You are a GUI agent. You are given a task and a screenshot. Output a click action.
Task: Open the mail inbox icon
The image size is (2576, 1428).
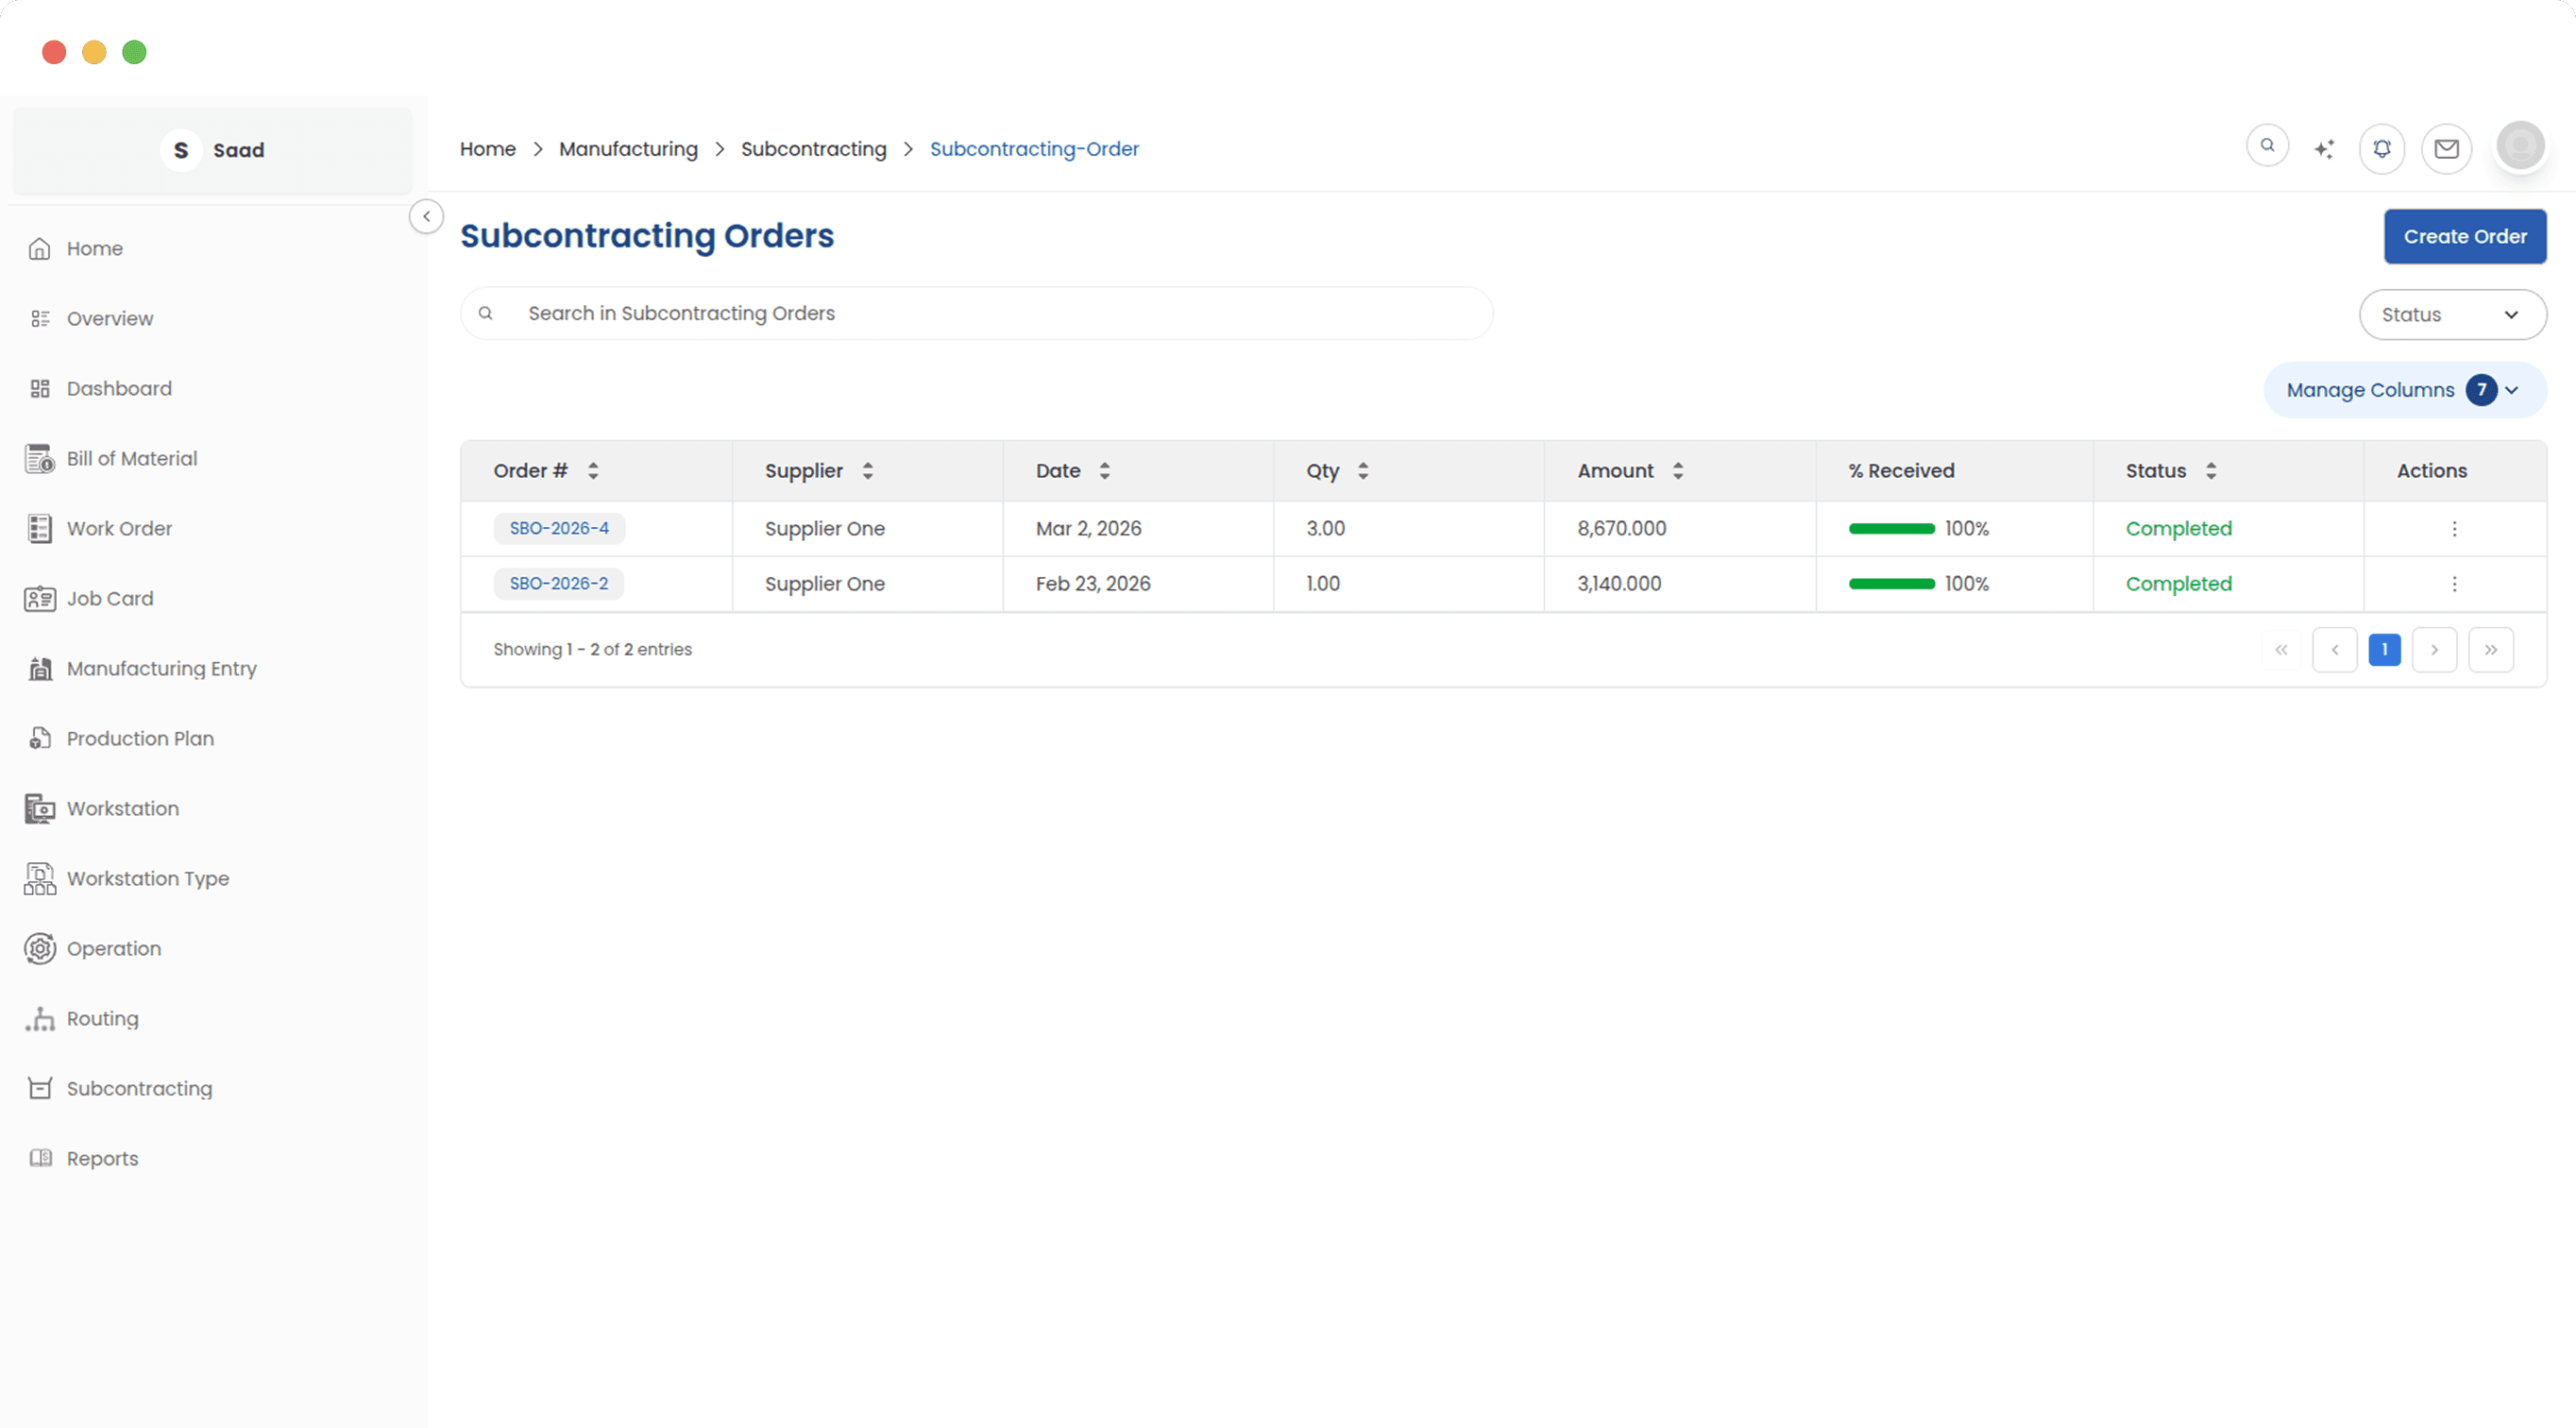point(2446,148)
